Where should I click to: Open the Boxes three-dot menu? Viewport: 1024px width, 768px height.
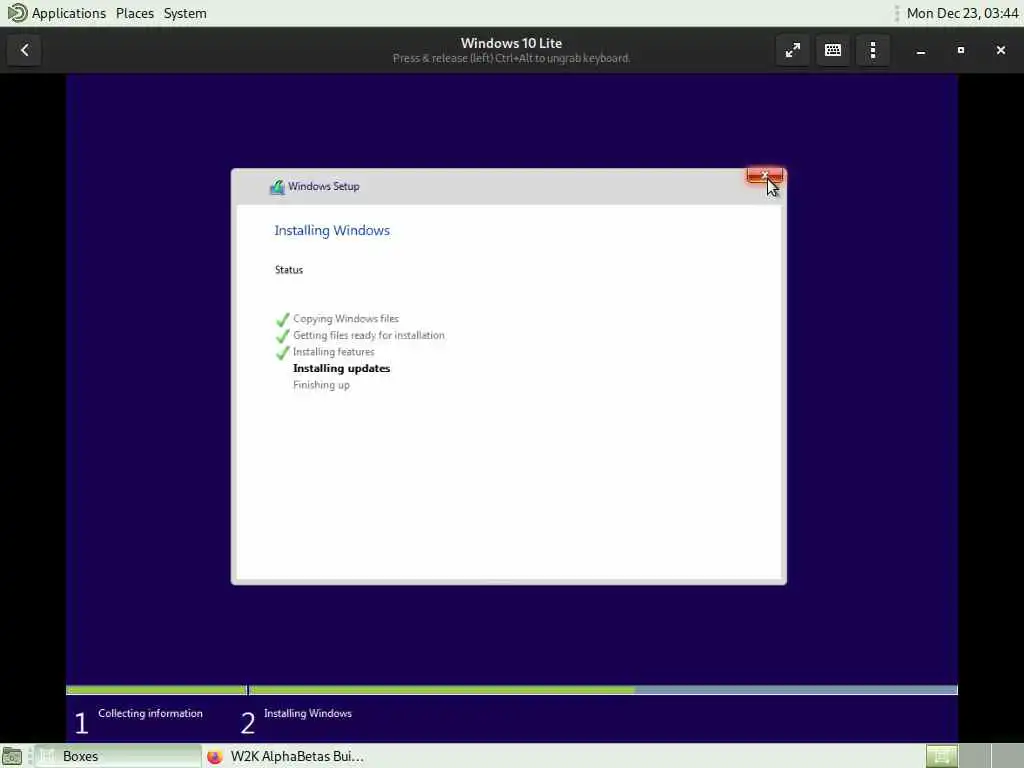(x=873, y=50)
